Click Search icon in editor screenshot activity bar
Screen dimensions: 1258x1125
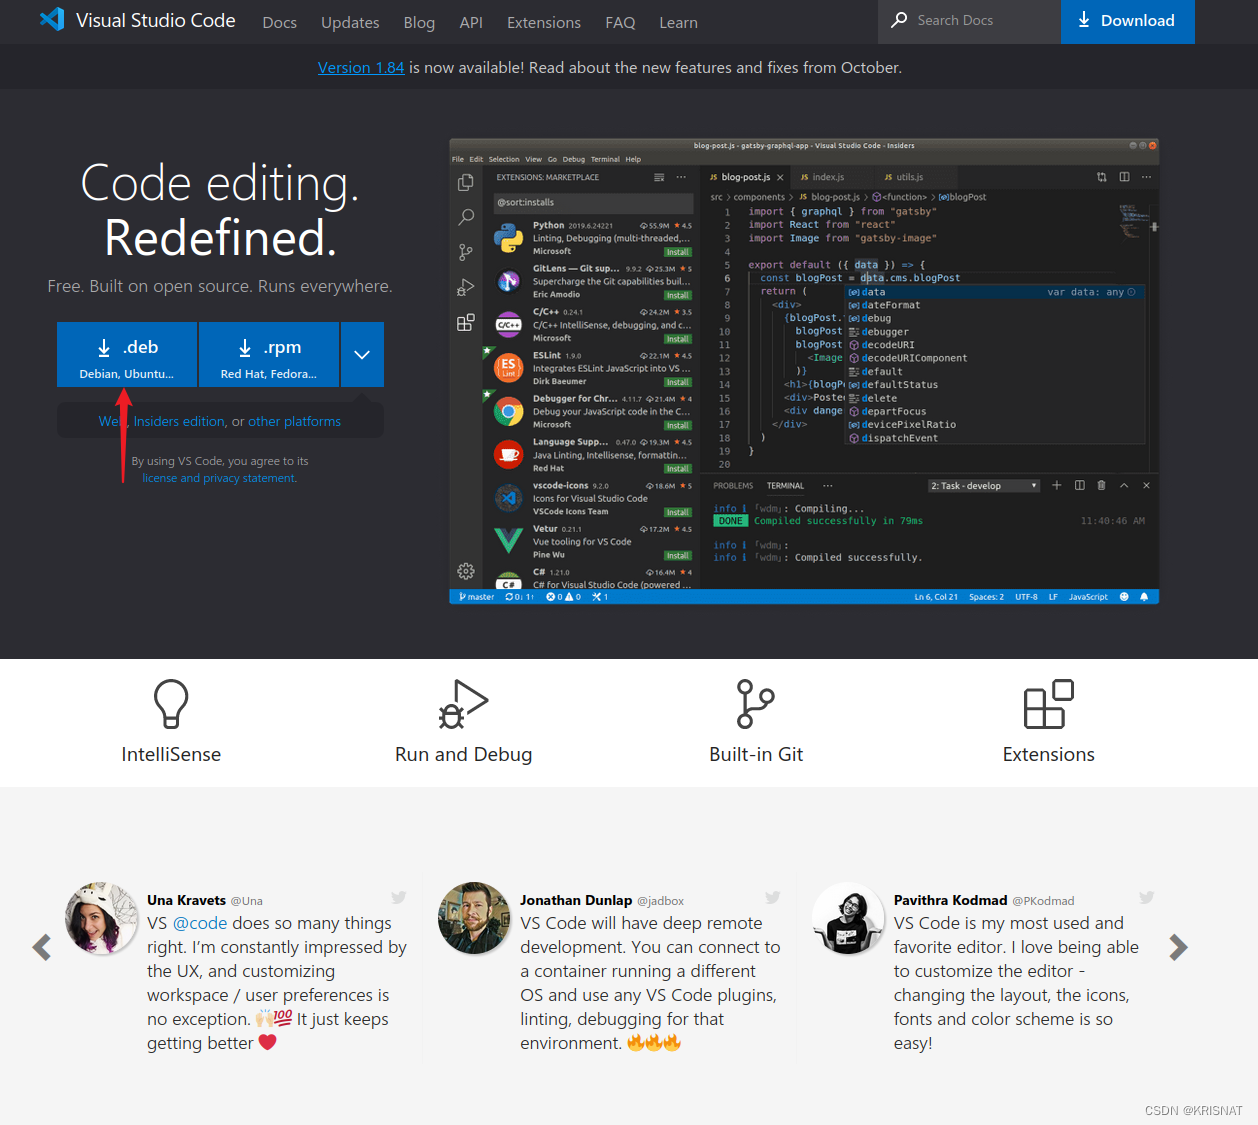pos(465,217)
